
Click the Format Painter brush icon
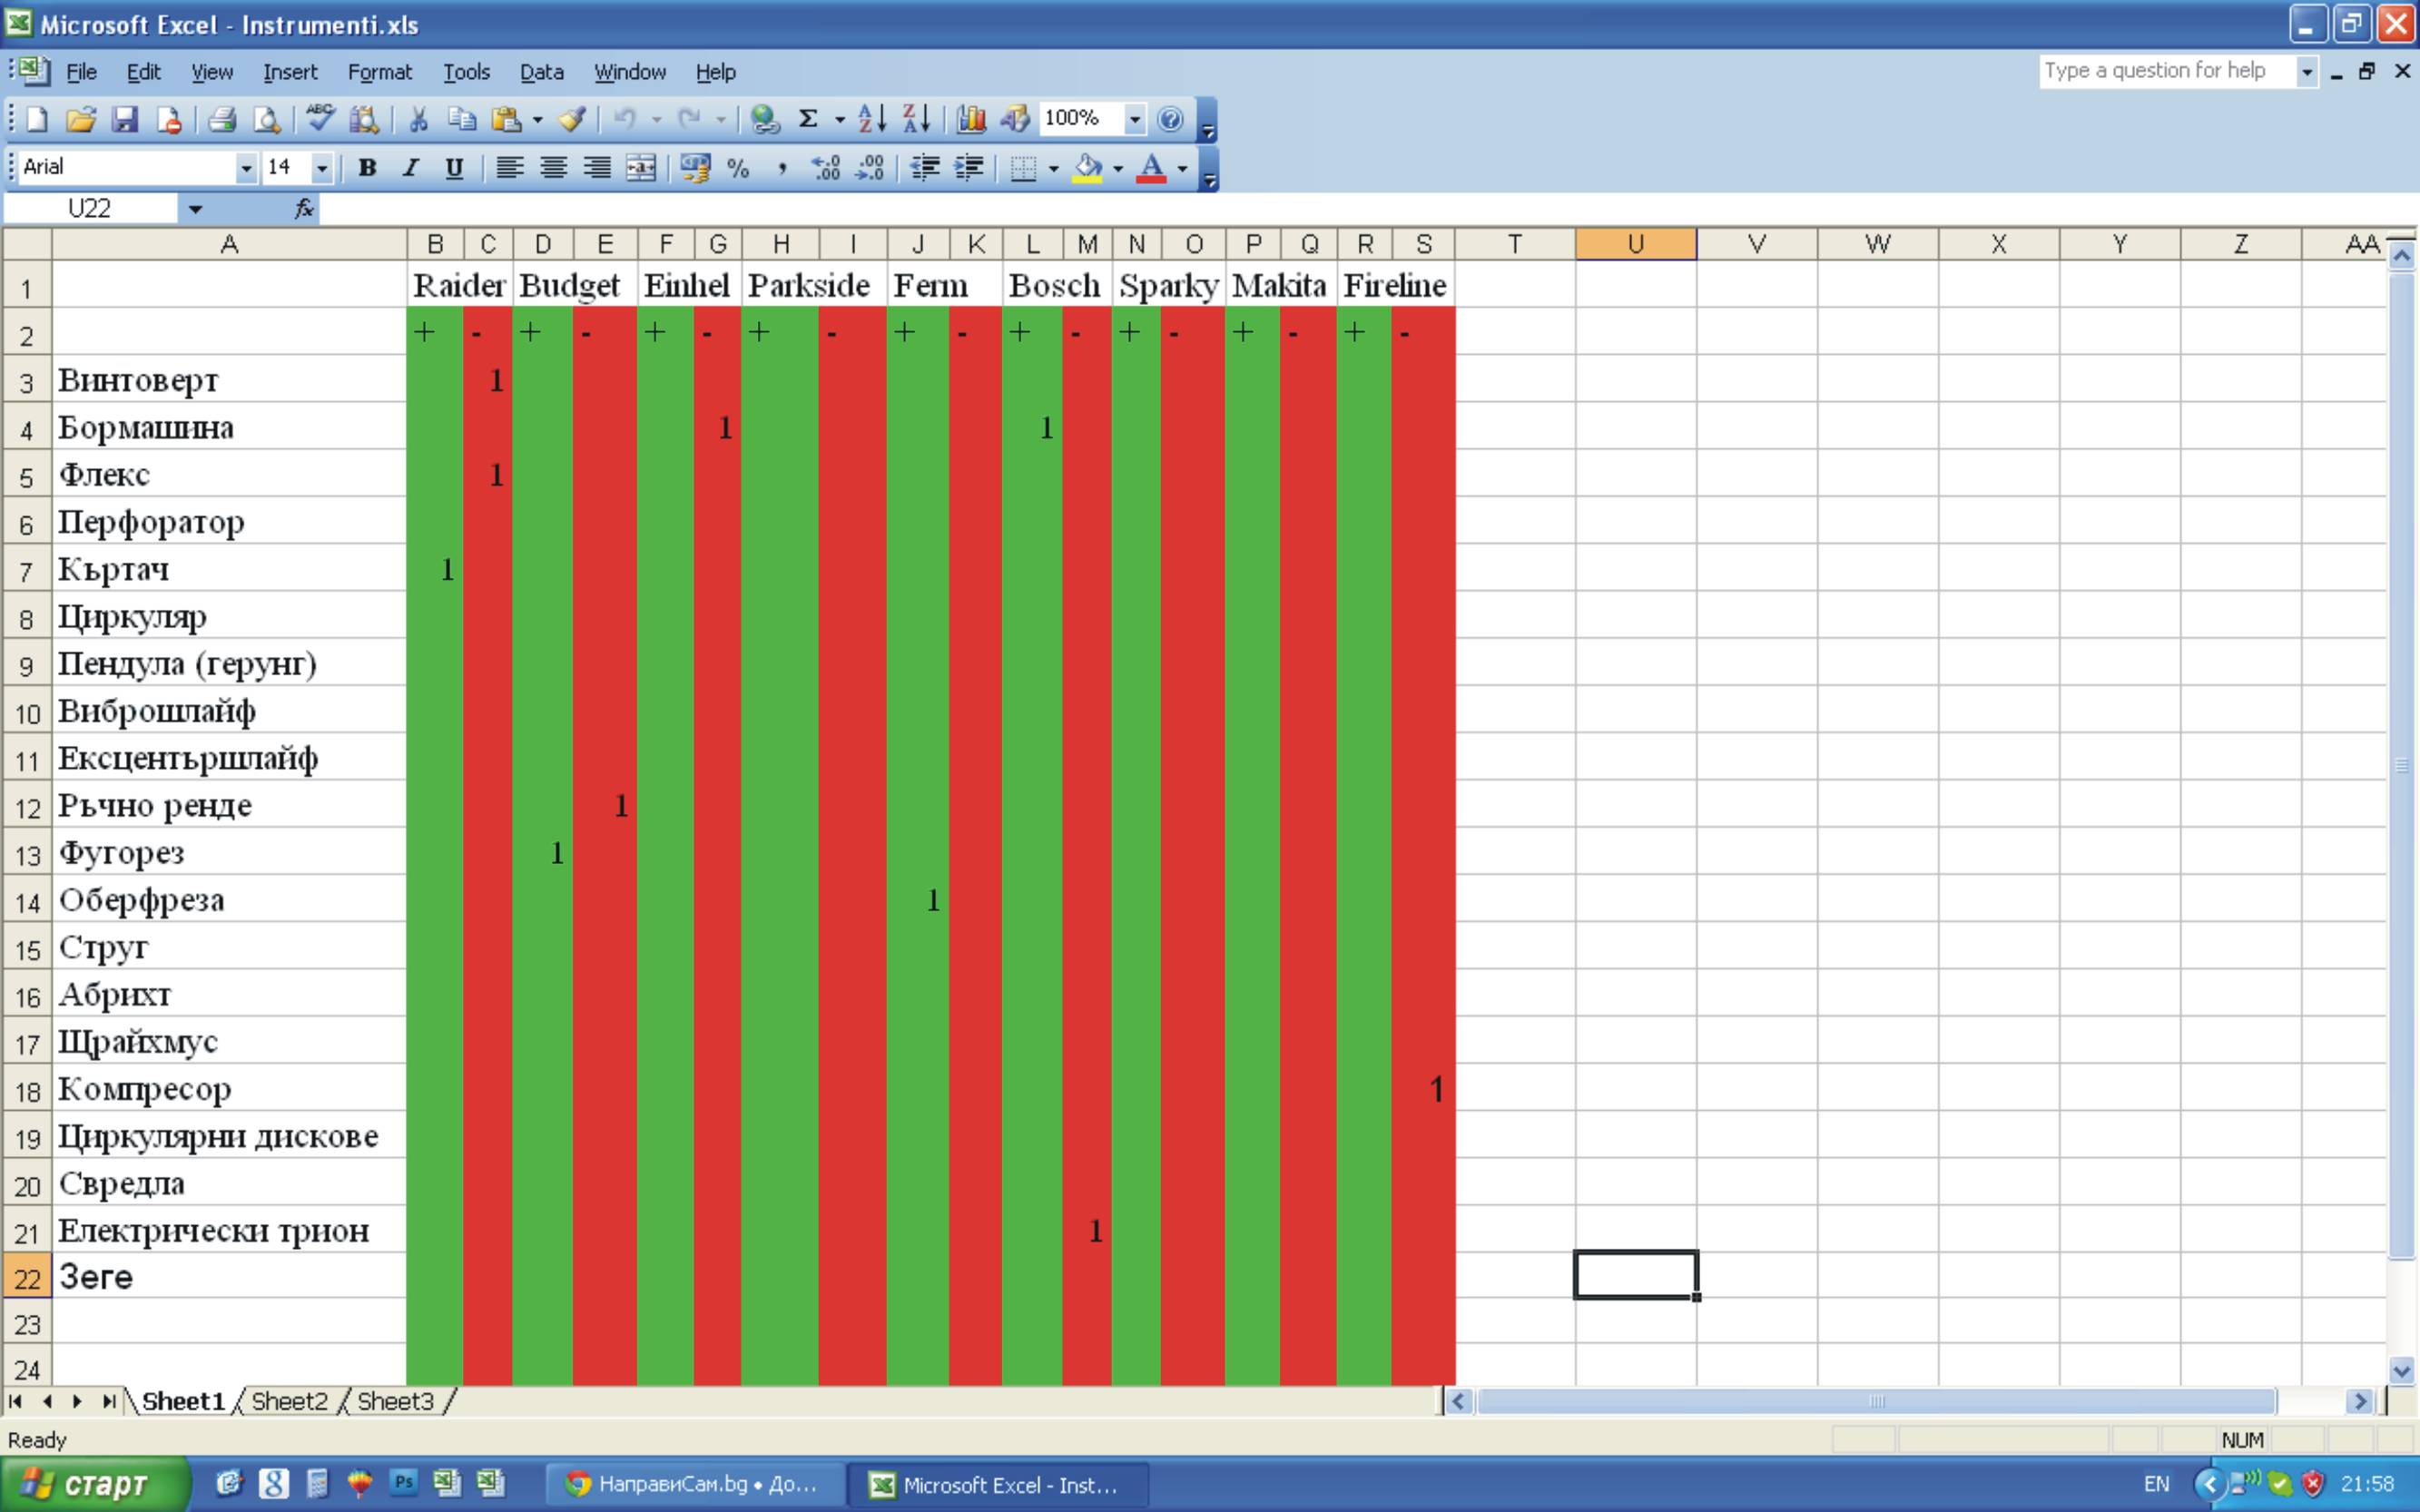pyautogui.click(x=572, y=120)
